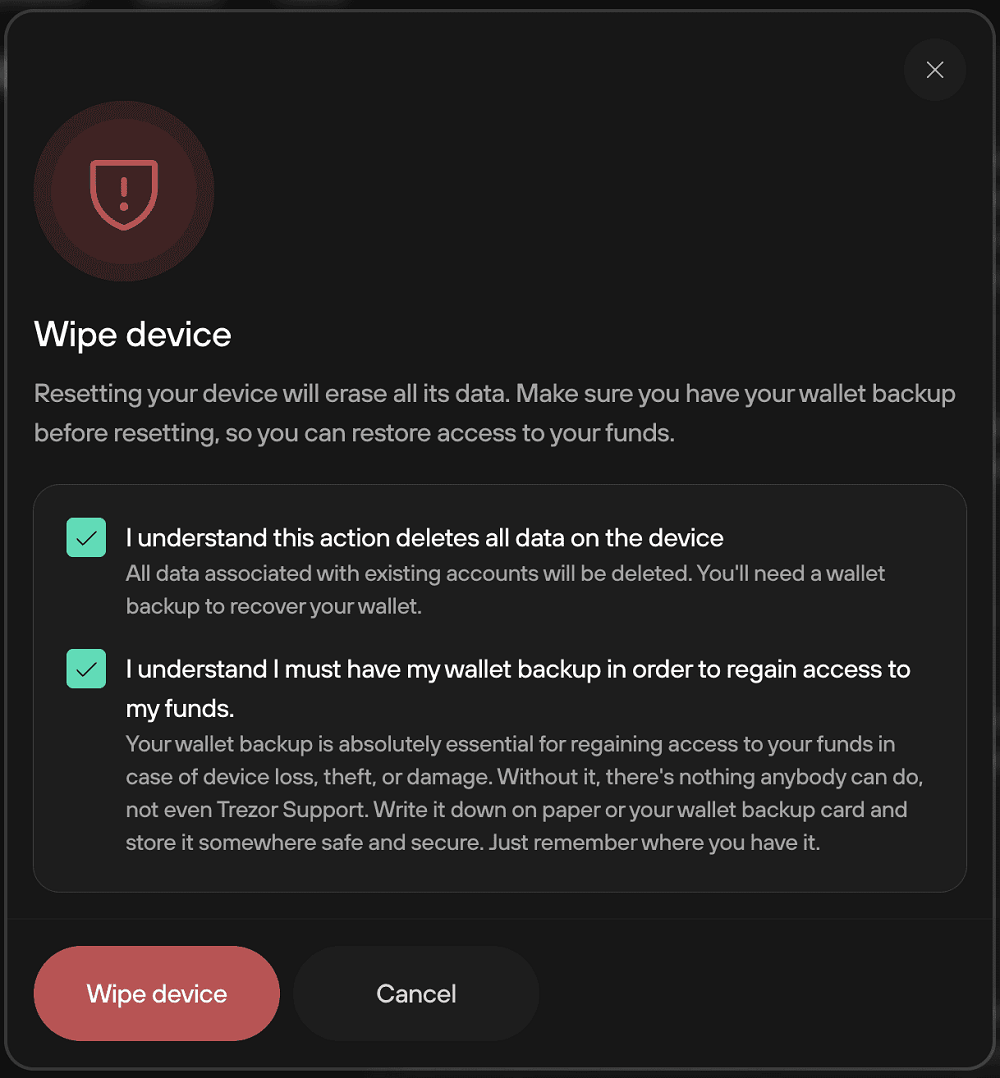Viewport: 1000px width, 1078px height.
Task: Click the 'store it somewhere safe and secure' line
Action: [473, 843]
